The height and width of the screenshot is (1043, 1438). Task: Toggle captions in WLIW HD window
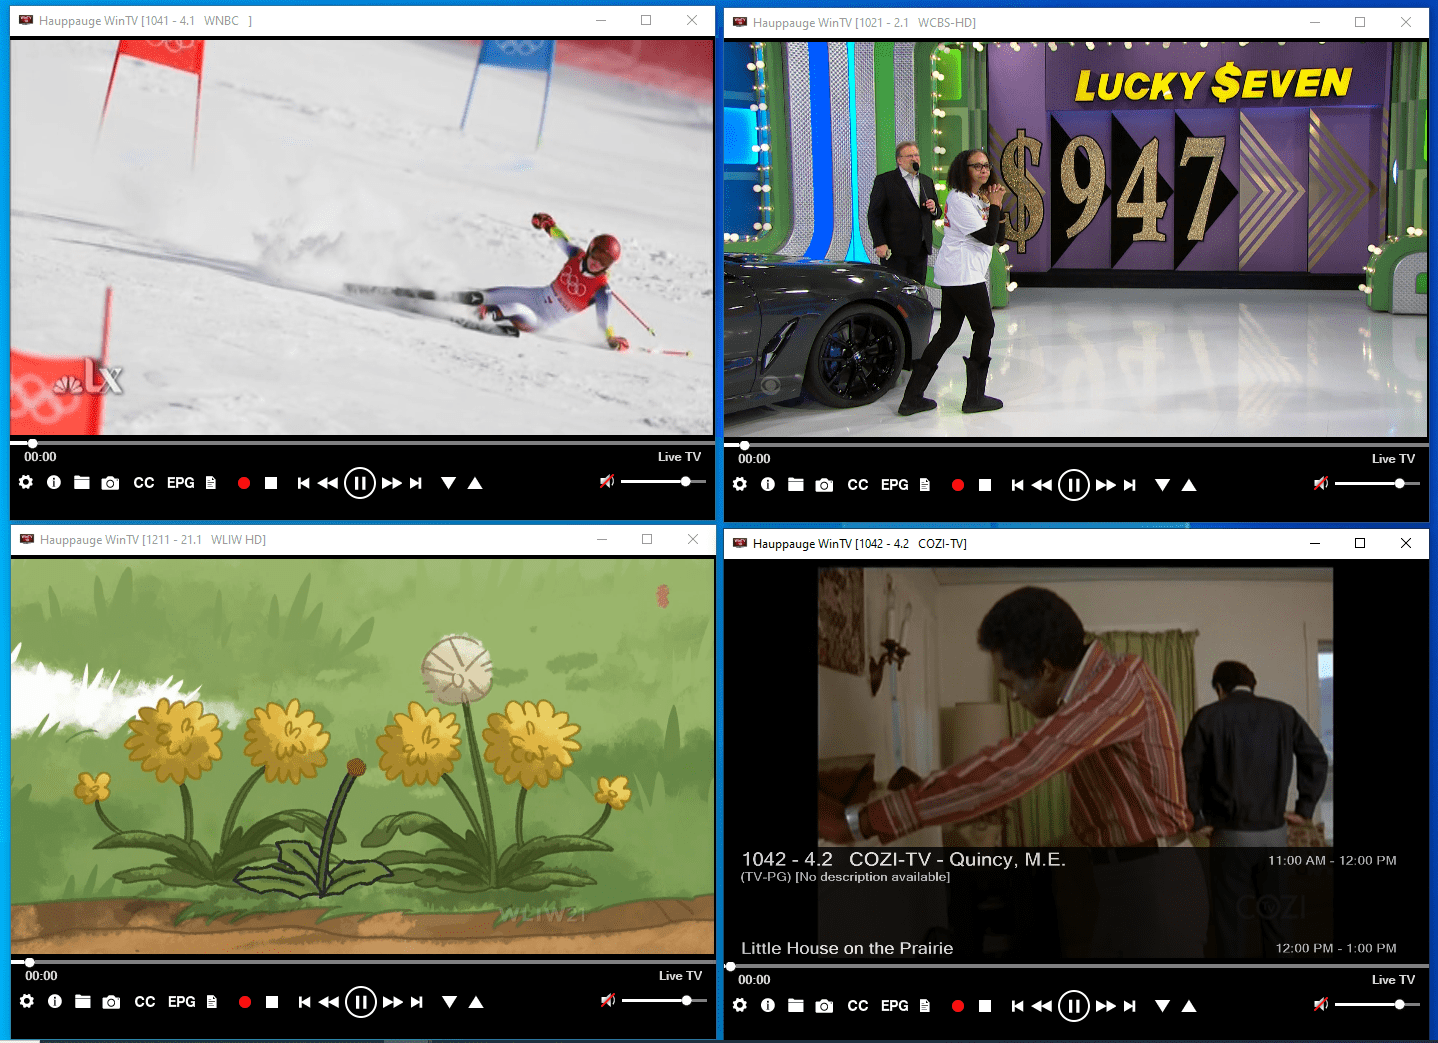pyautogui.click(x=145, y=1002)
